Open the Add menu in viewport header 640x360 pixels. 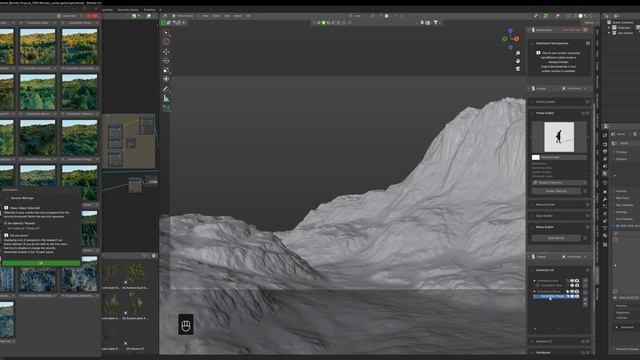[227, 16]
